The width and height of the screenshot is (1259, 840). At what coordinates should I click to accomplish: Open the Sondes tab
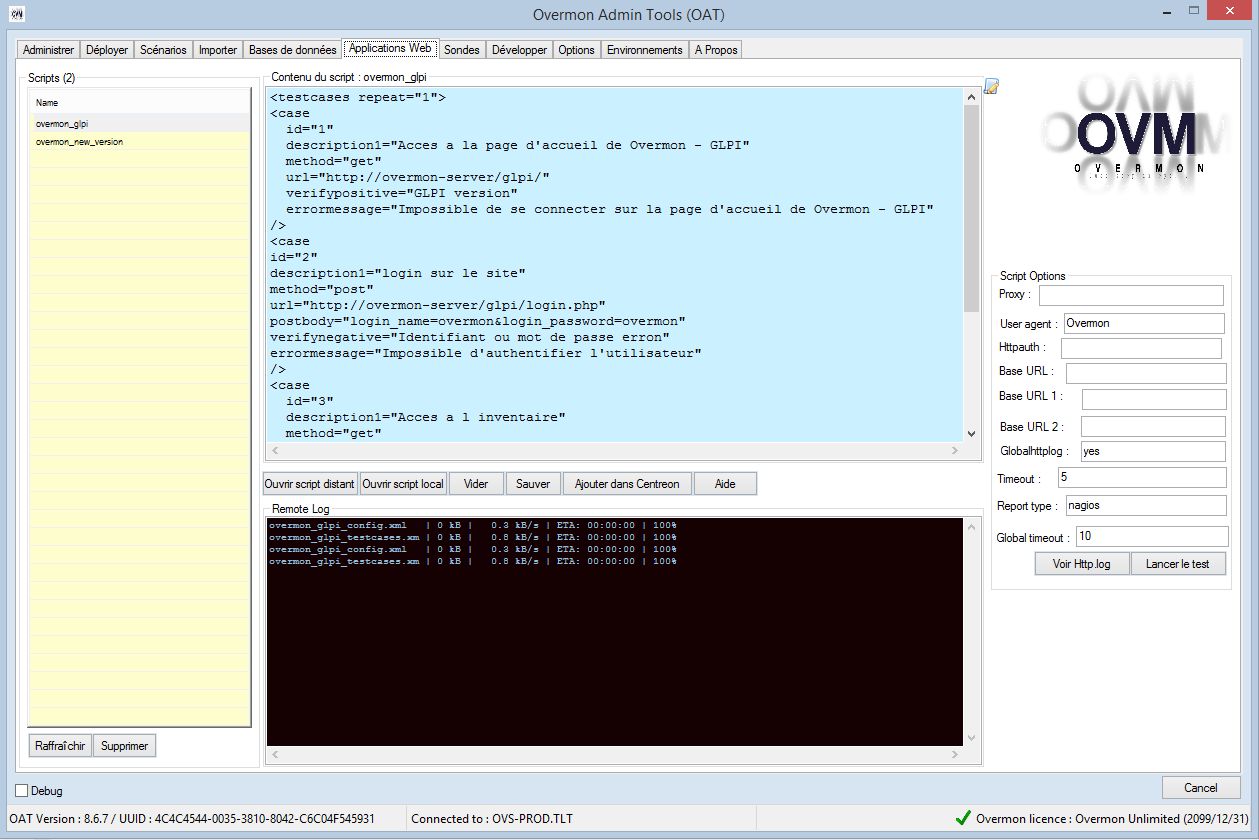click(x=462, y=50)
